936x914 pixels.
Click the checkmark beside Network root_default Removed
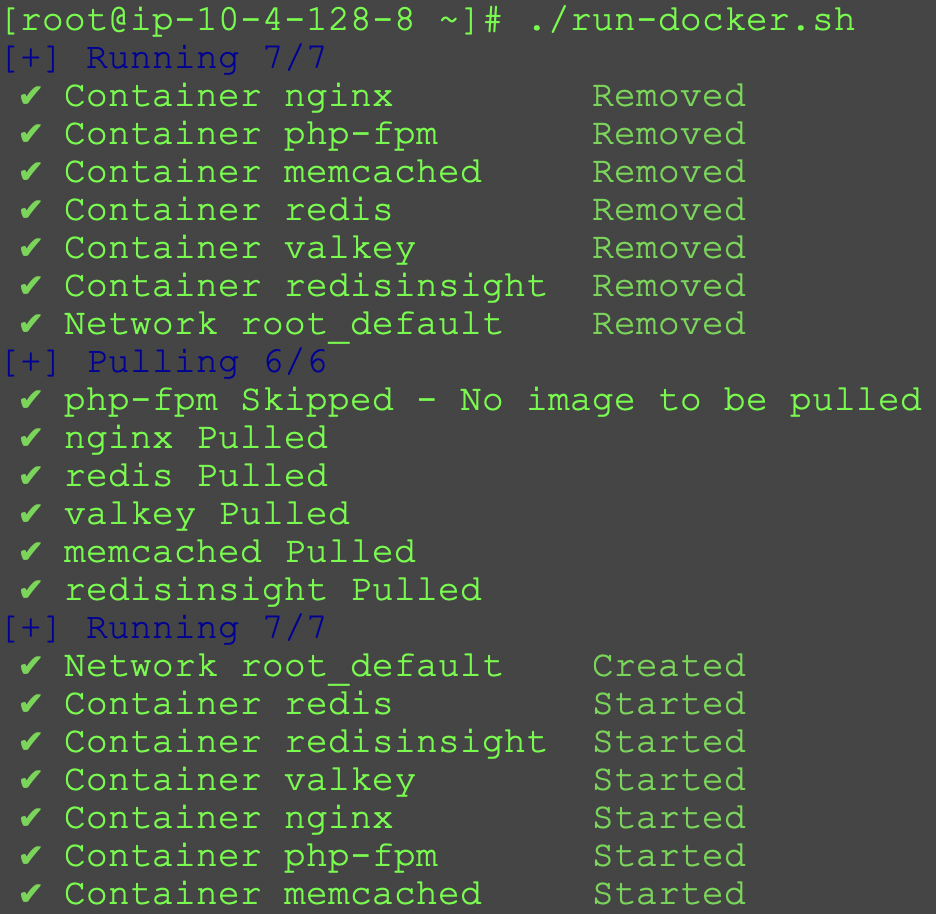point(31,325)
